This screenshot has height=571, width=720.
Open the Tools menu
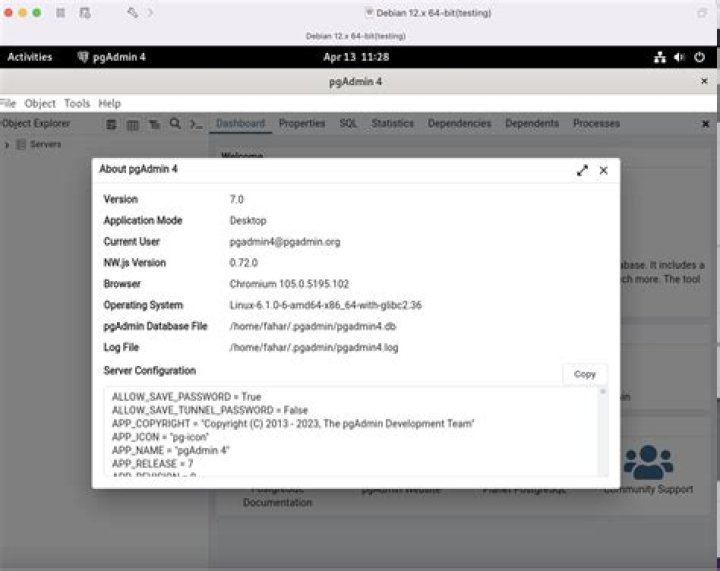point(77,103)
